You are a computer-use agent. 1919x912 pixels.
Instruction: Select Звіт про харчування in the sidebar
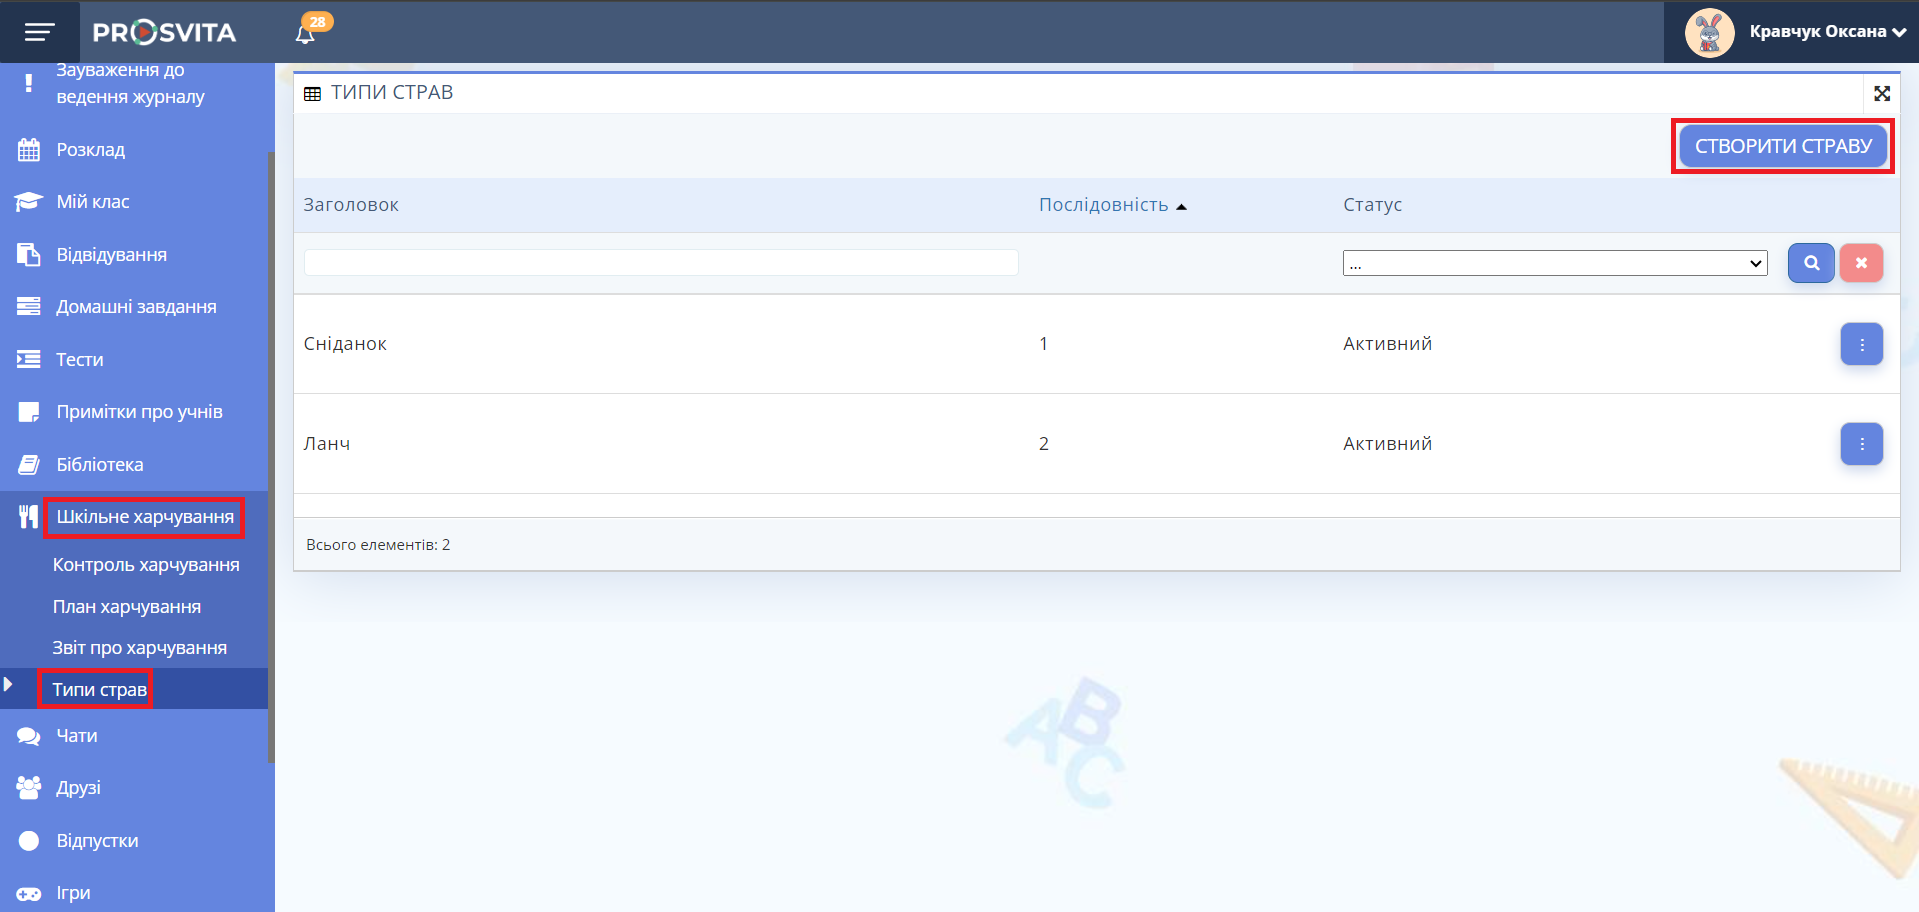[140, 648]
